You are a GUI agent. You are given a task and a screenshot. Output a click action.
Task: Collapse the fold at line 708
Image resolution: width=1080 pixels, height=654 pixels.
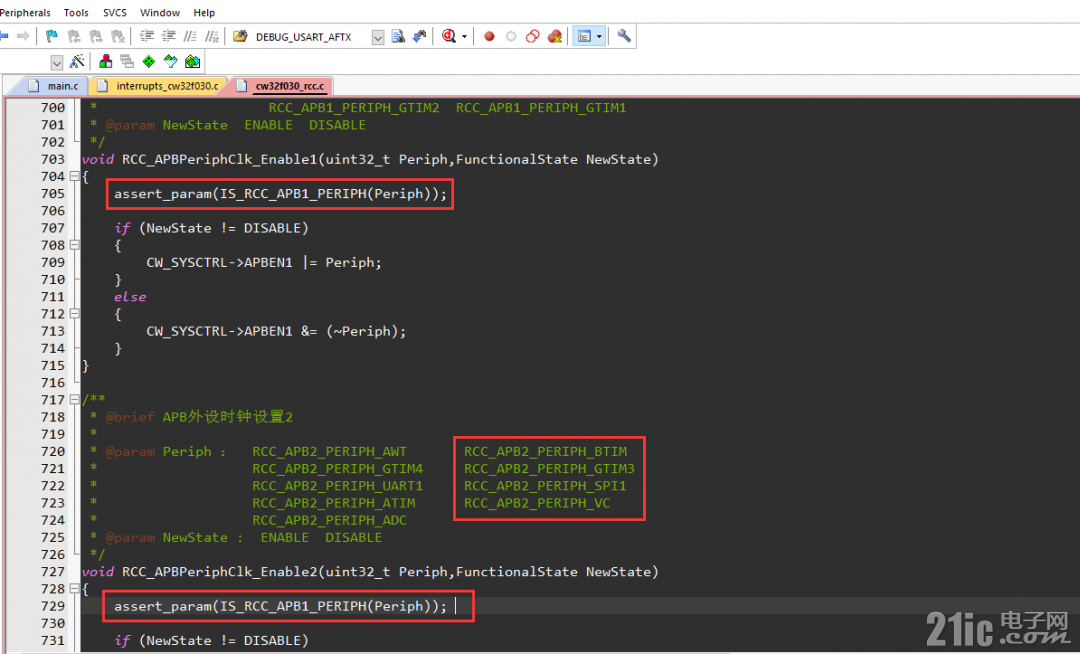coord(74,245)
